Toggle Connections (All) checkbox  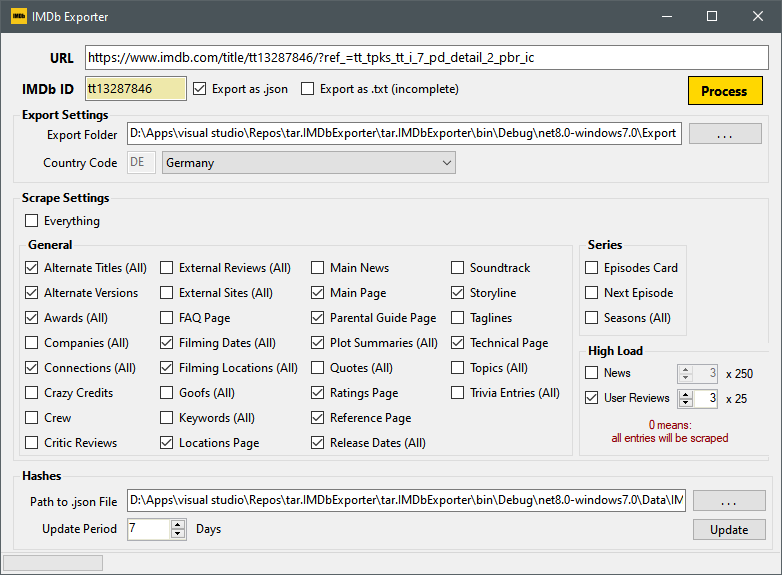pyautogui.click(x=31, y=368)
